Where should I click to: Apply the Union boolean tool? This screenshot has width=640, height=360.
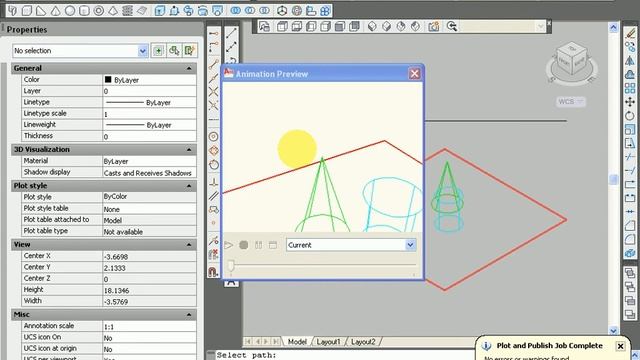pos(236,11)
